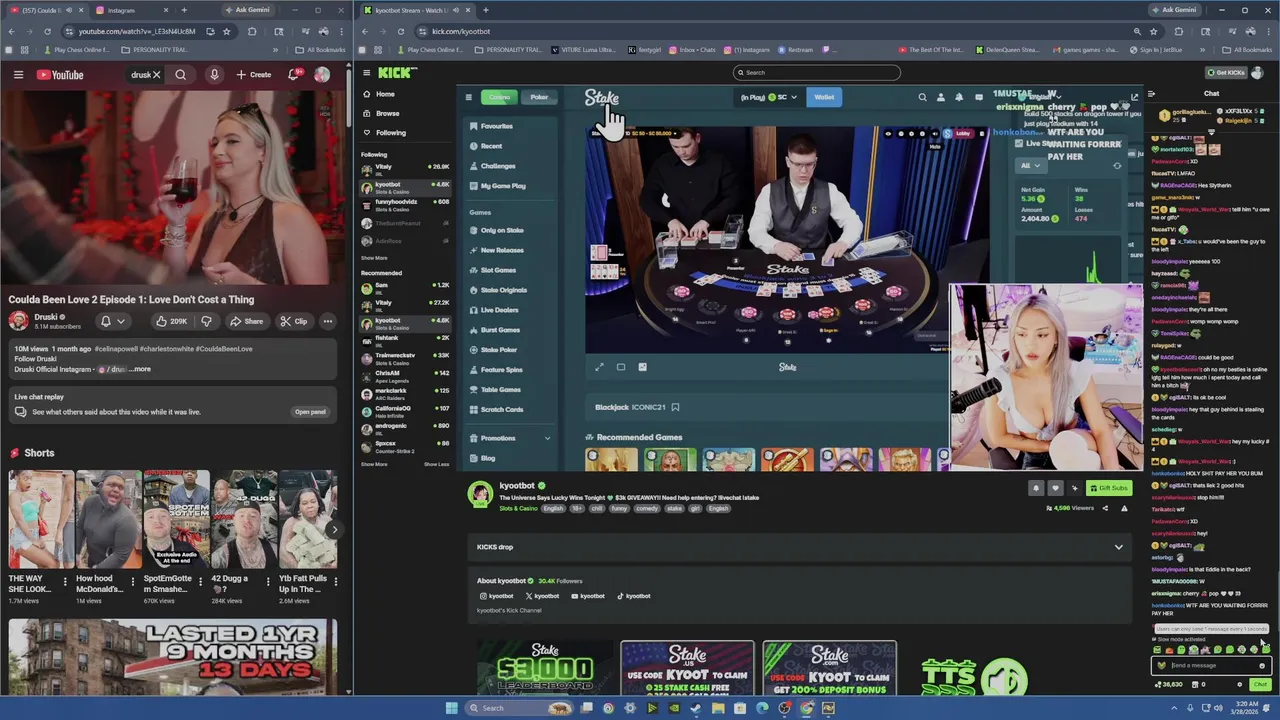
Task: Open YouTube hamburger guide menu
Action: tap(18, 75)
